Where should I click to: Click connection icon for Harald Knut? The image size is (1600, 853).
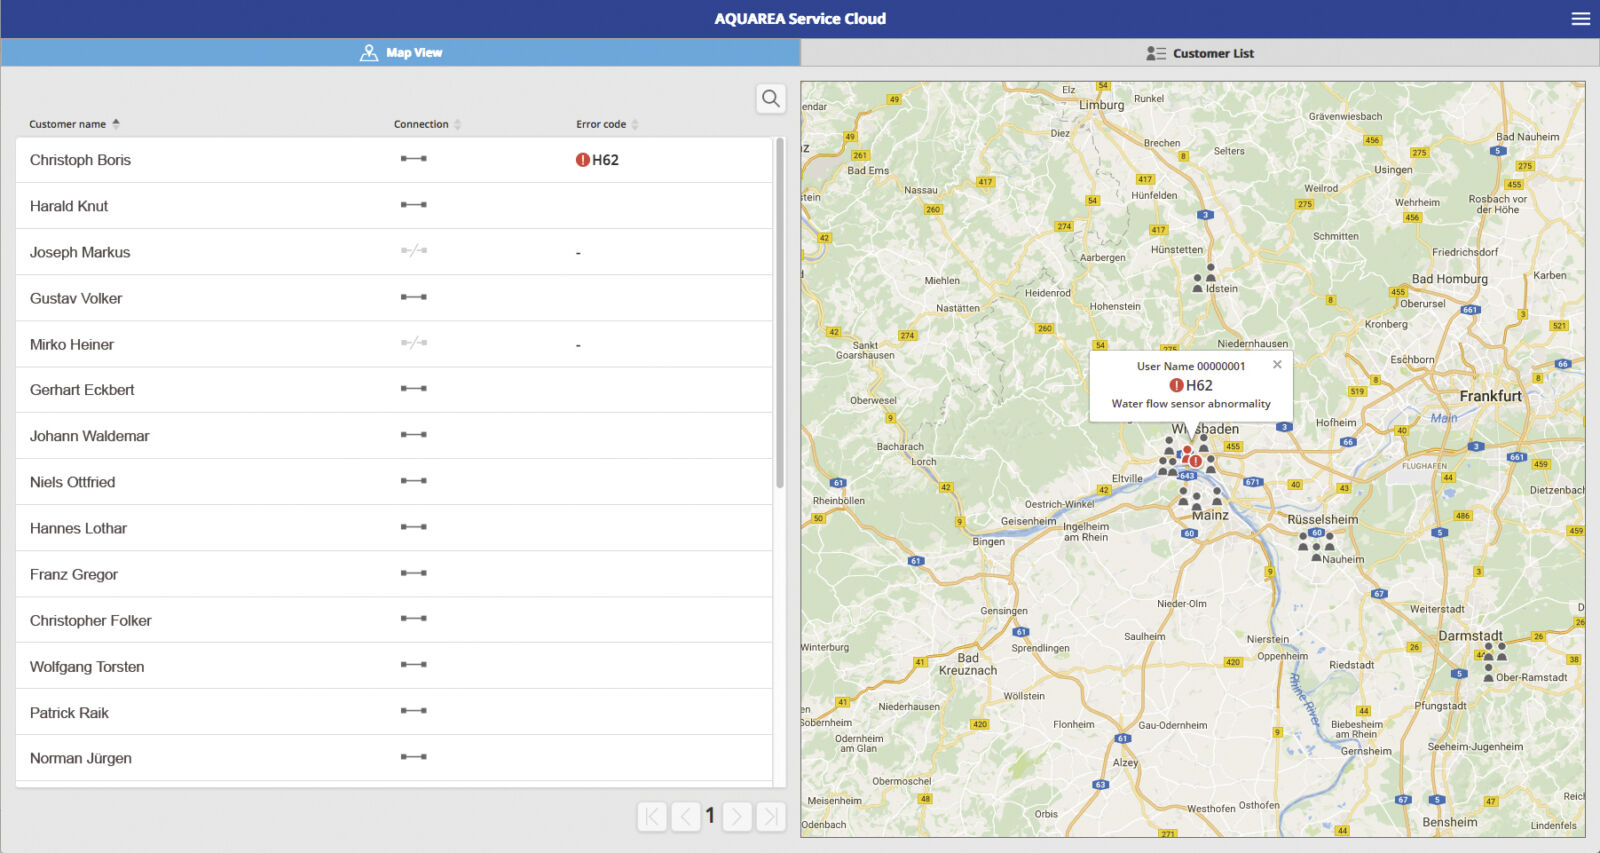pyautogui.click(x=414, y=205)
